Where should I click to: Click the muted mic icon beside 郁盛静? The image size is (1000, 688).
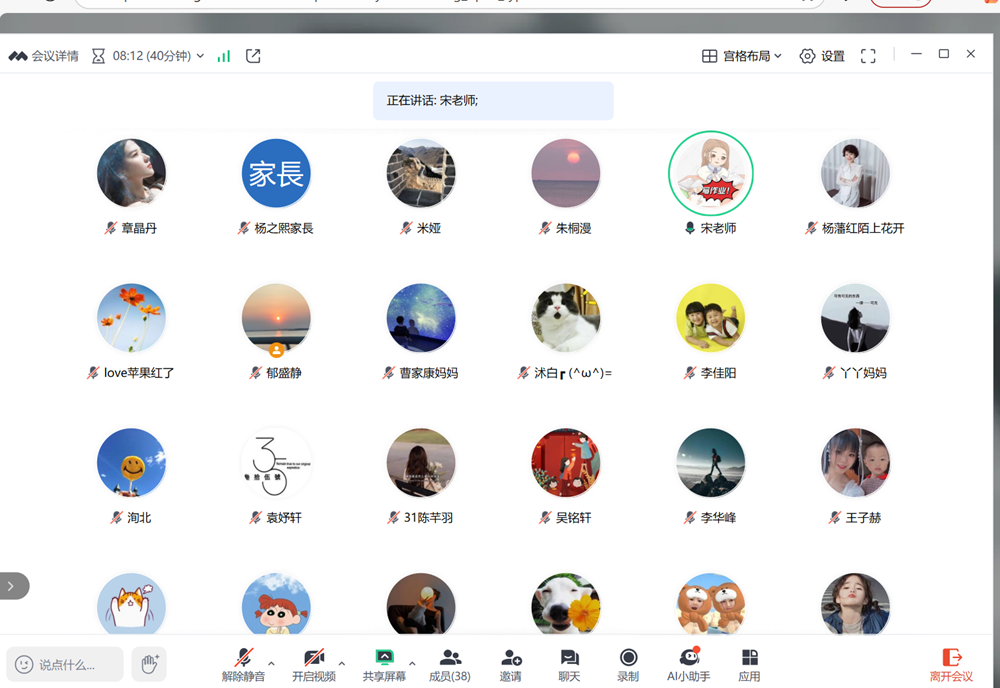pyautogui.click(x=256, y=372)
